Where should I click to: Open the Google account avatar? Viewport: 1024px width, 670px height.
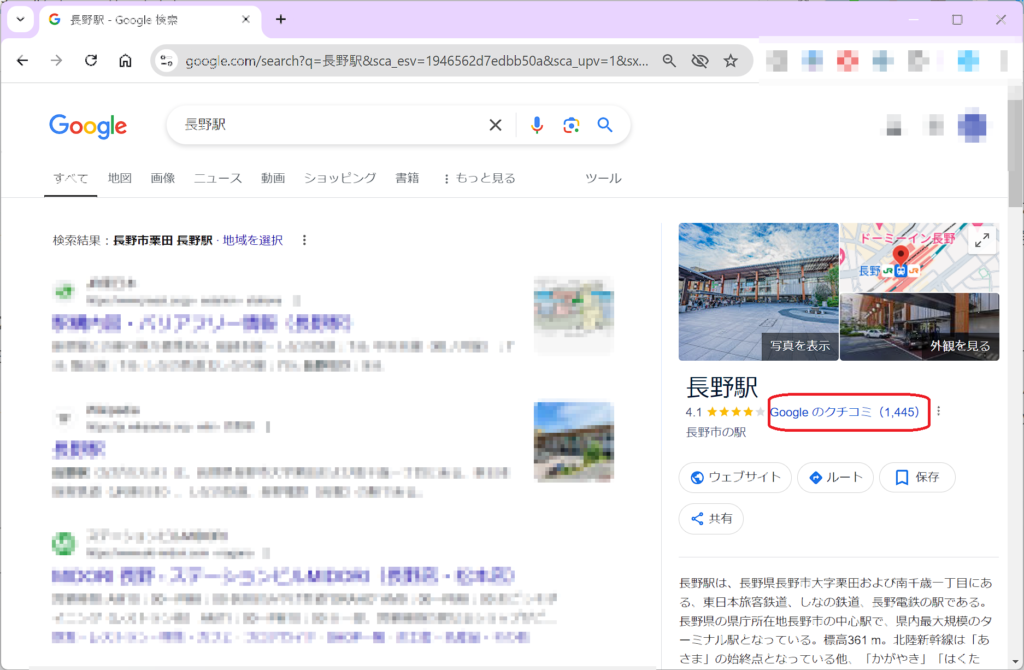972,125
